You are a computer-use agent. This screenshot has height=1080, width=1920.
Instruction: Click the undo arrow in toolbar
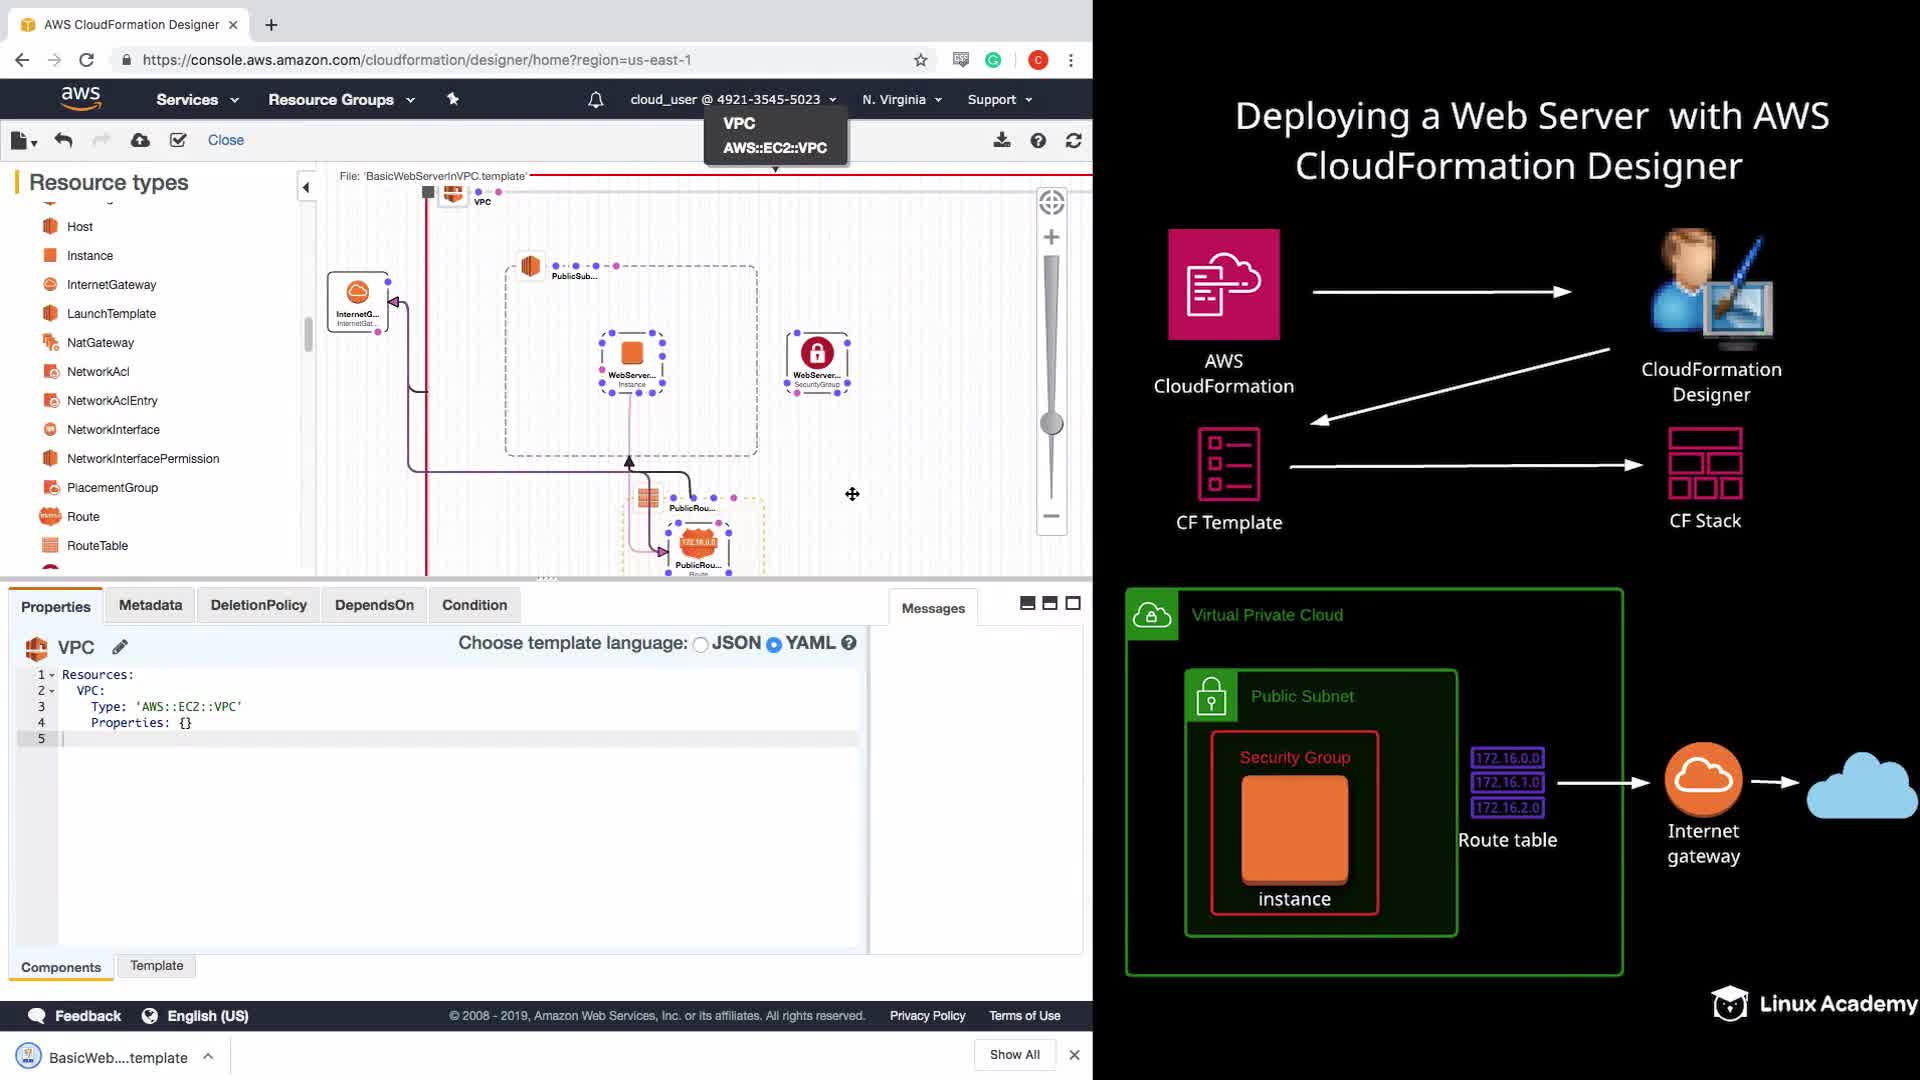click(x=63, y=140)
